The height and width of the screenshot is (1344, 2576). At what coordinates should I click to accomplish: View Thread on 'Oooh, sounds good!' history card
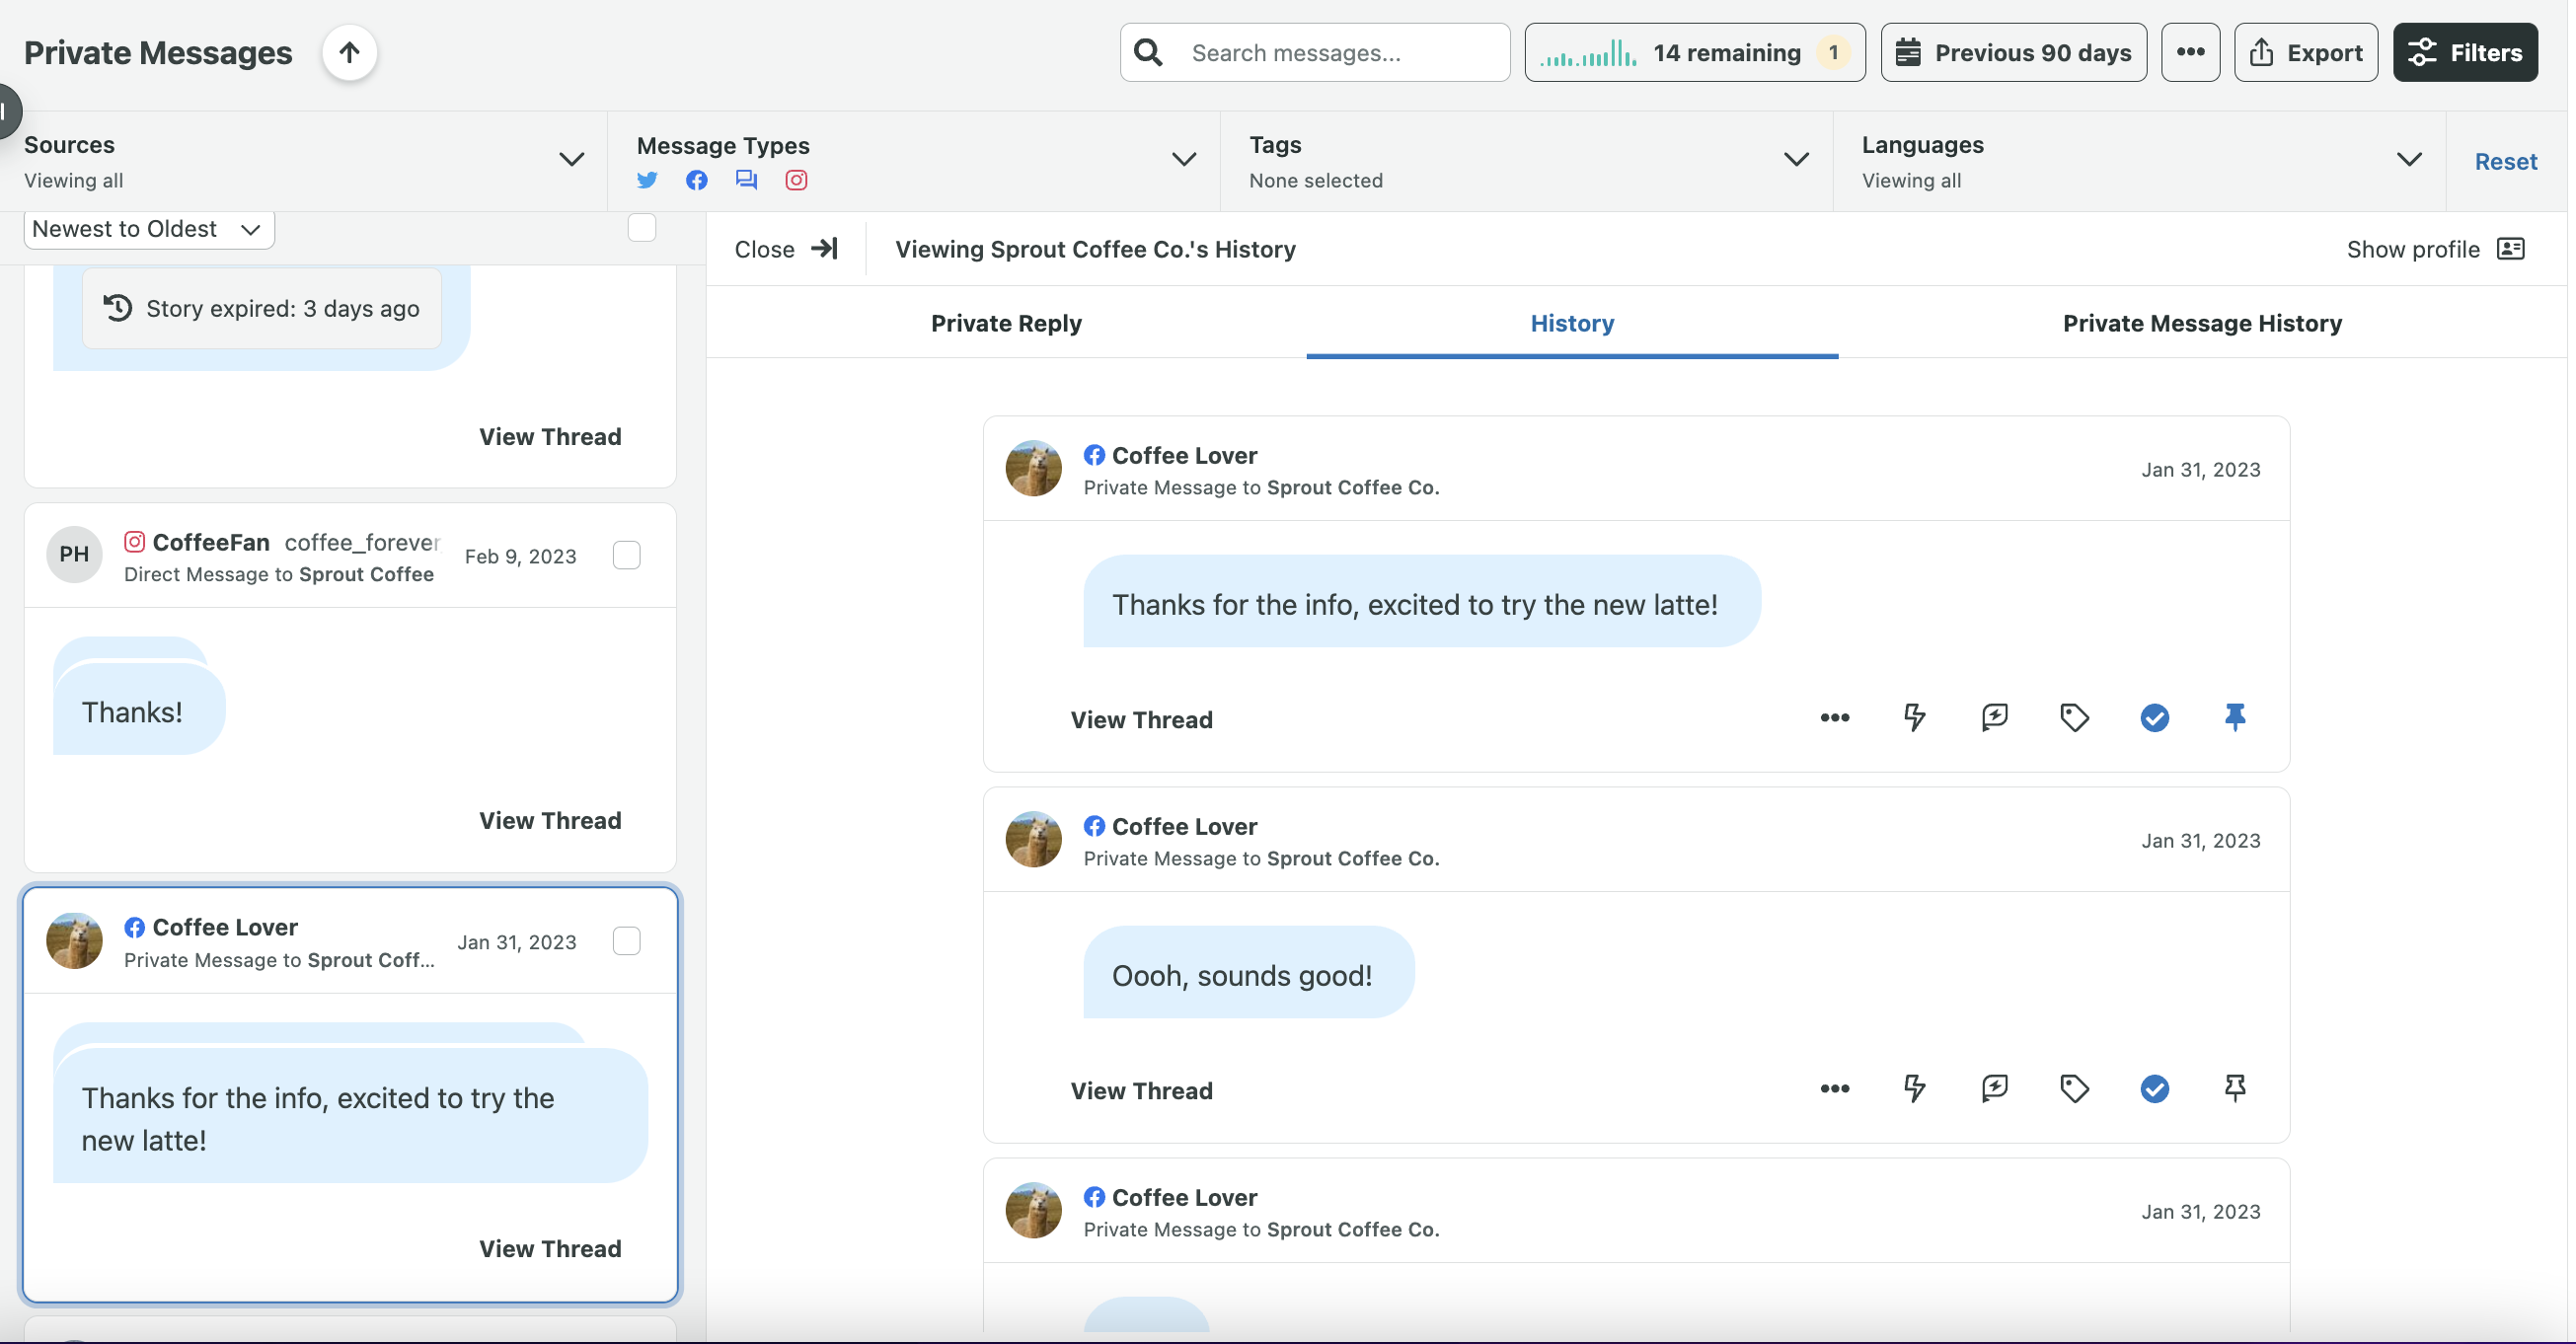click(x=1141, y=1090)
